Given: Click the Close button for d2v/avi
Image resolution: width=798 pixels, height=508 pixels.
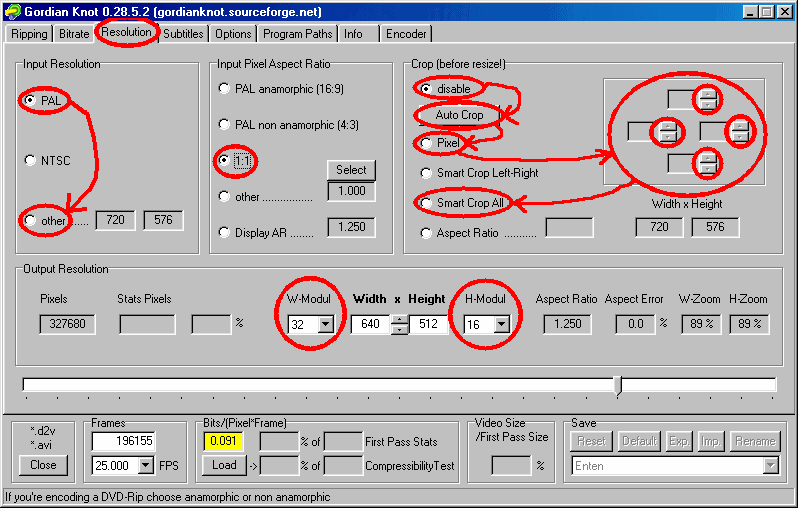Looking at the screenshot, I should (x=43, y=465).
